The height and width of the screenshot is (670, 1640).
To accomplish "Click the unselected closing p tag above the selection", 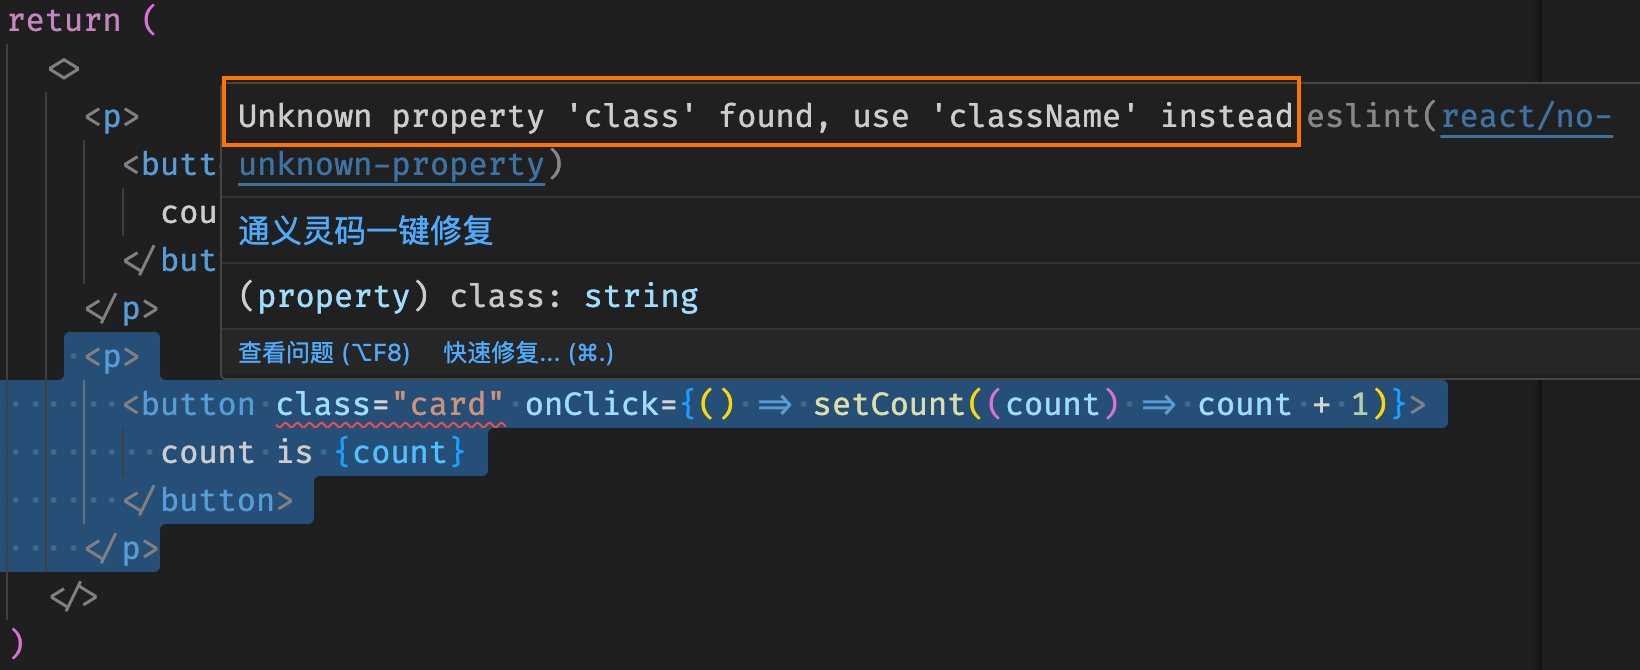I will coord(121,309).
